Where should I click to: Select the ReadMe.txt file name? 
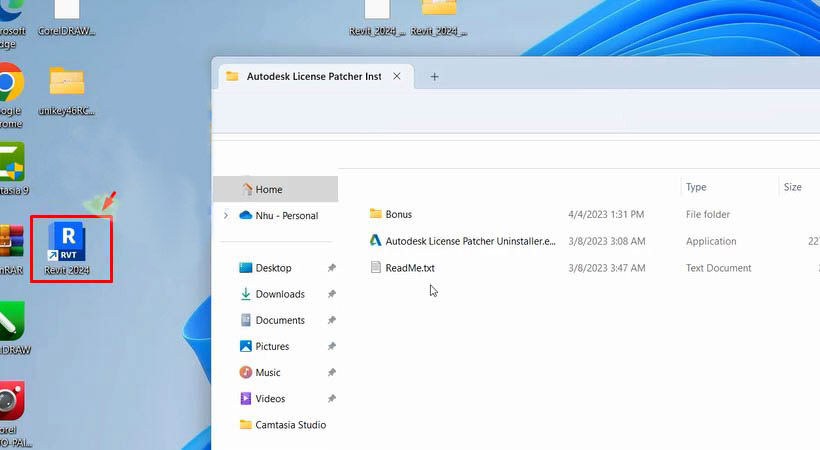coord(410,267)
